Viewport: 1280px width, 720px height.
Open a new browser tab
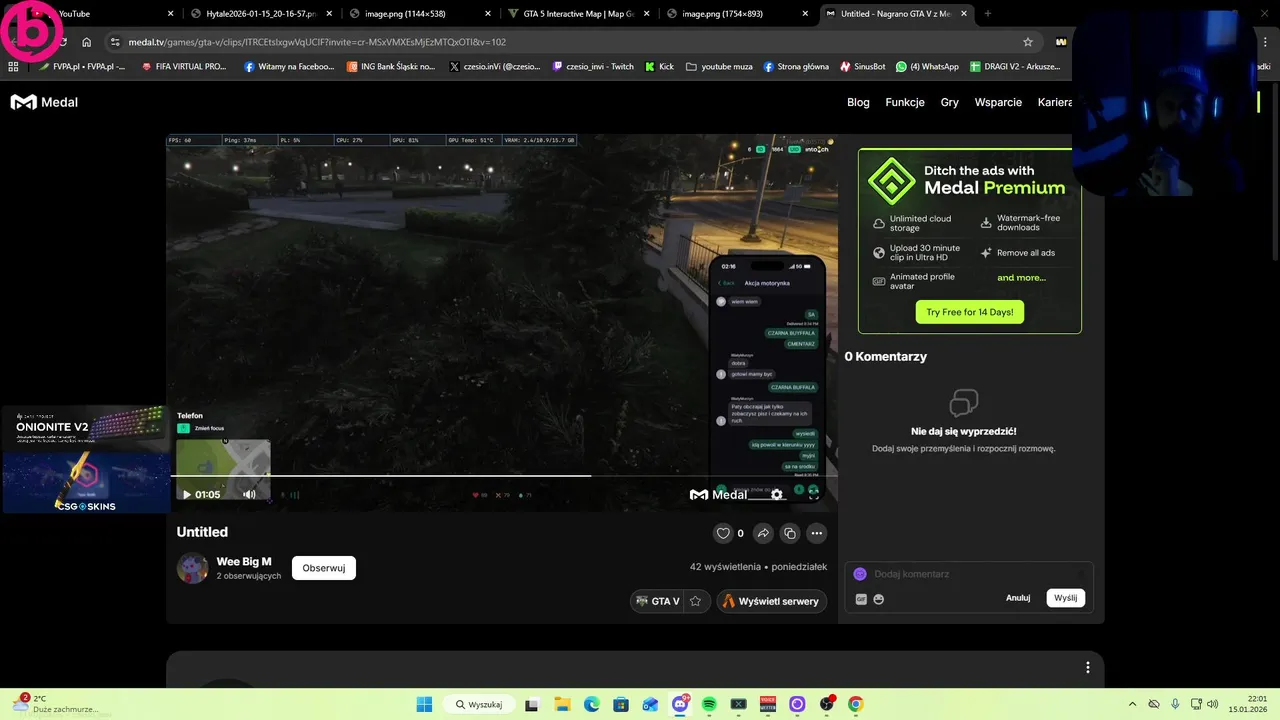point(988,14)
